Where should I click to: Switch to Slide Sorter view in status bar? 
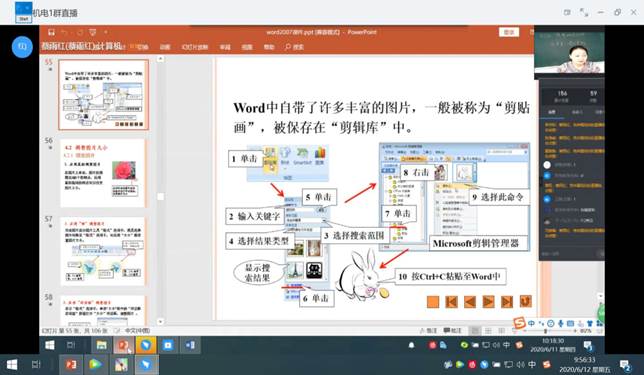pyautogui.click(x=488, y=331)
